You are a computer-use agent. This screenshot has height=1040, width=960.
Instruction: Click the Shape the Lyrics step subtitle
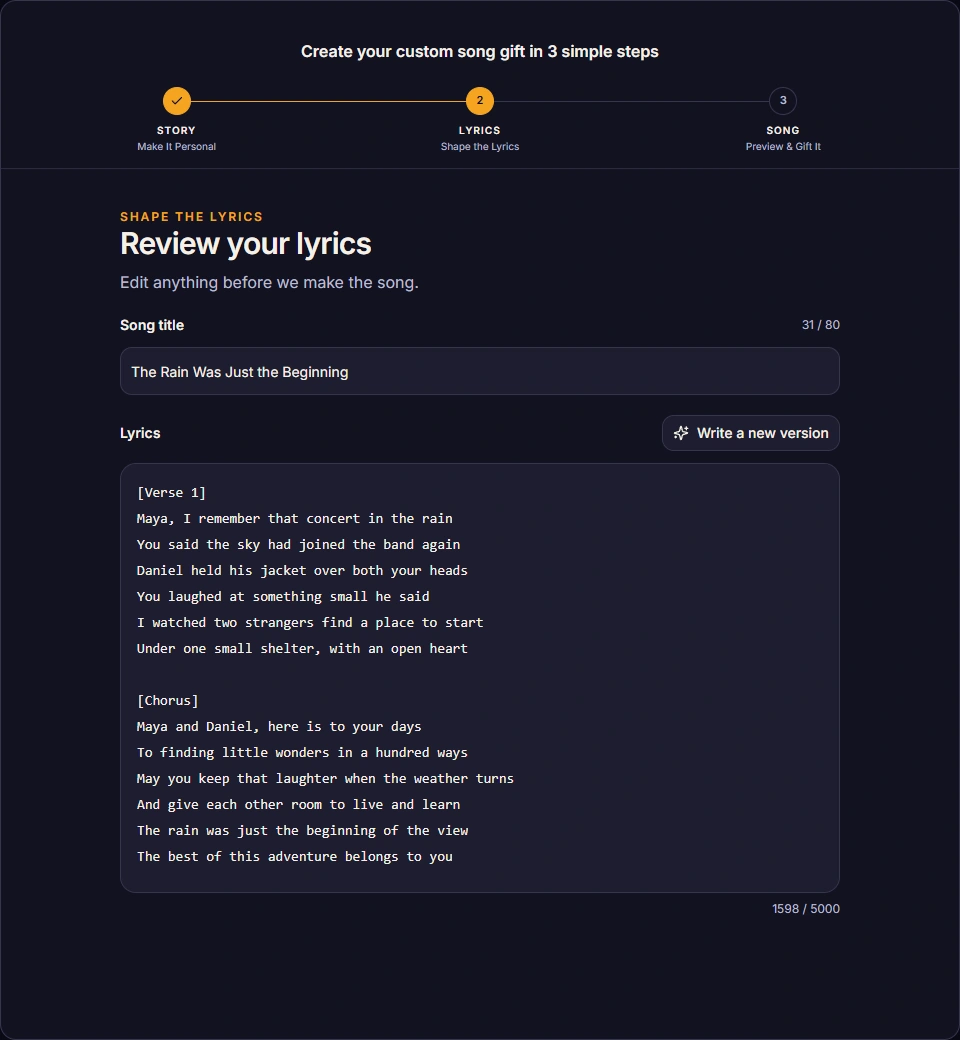pyautogui.click(x=480, y=147)
